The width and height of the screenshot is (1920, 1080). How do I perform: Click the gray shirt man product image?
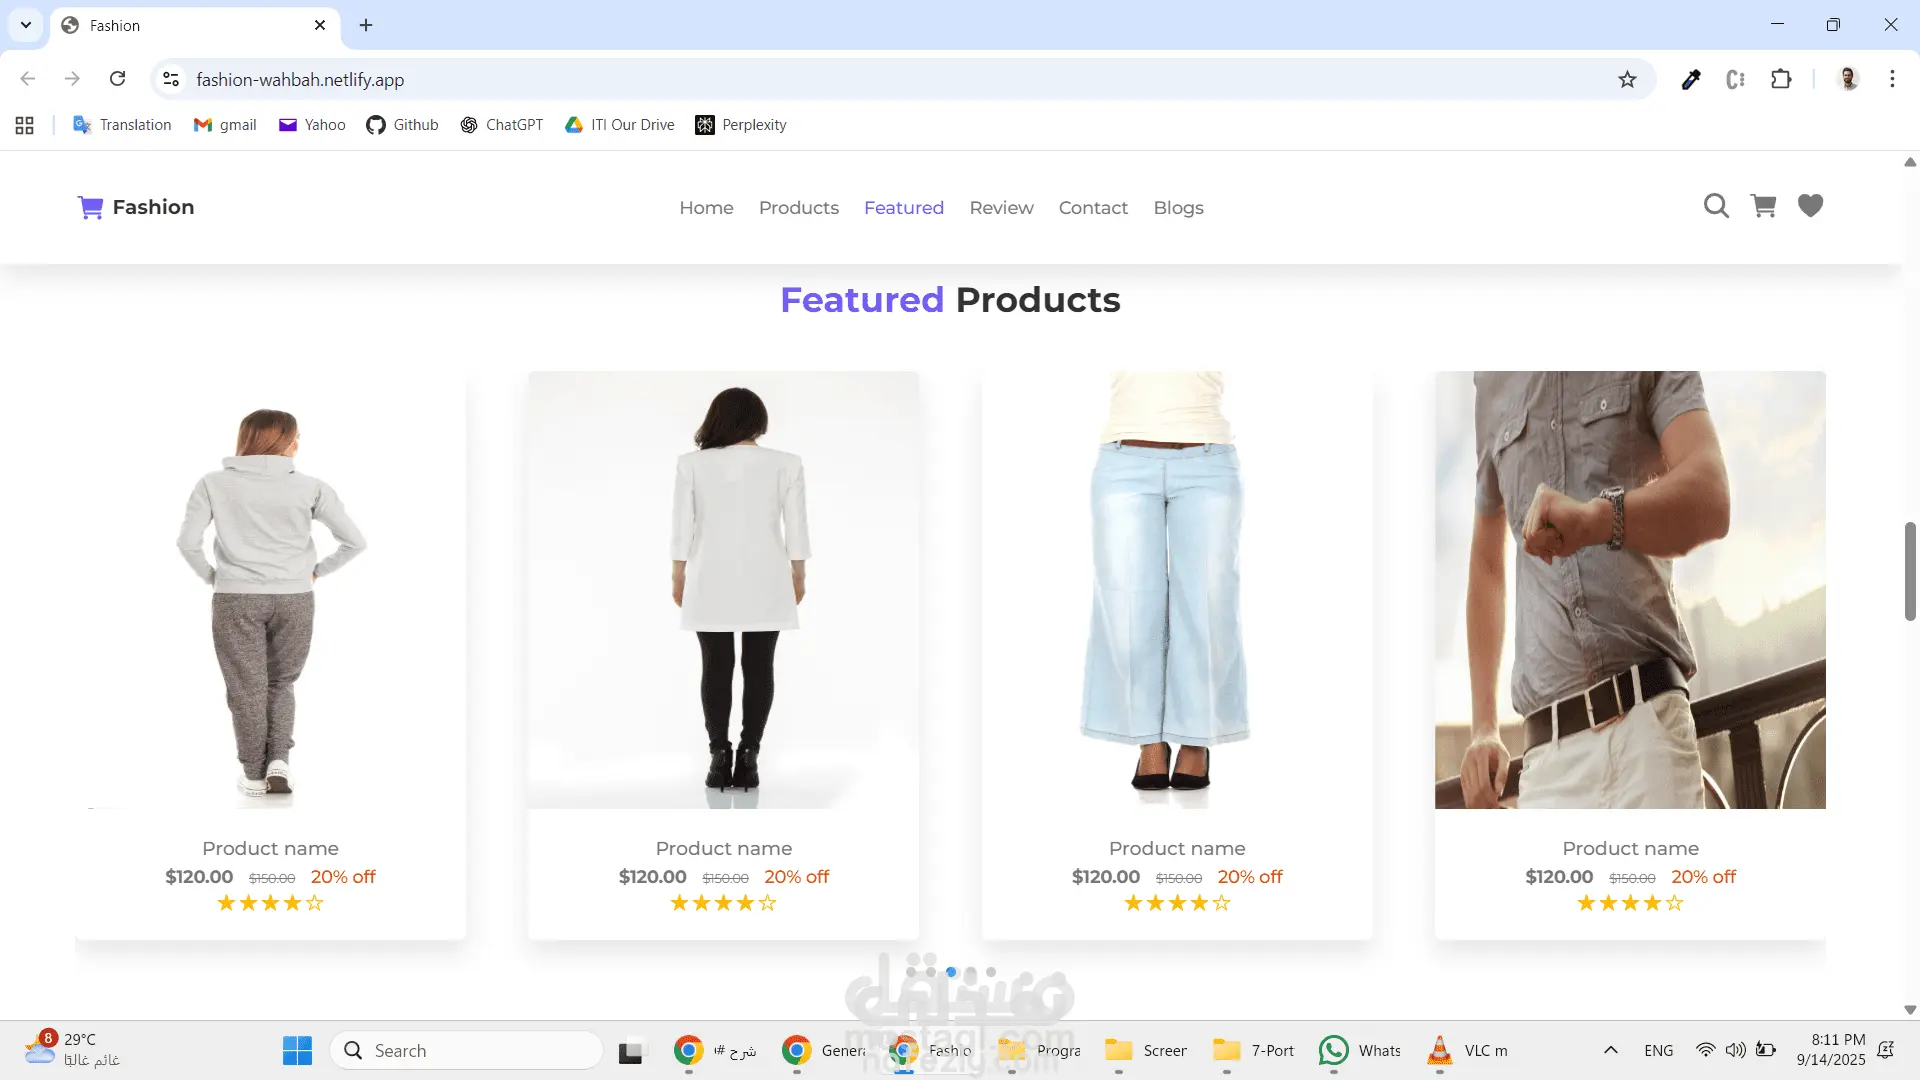(1630, 590)
